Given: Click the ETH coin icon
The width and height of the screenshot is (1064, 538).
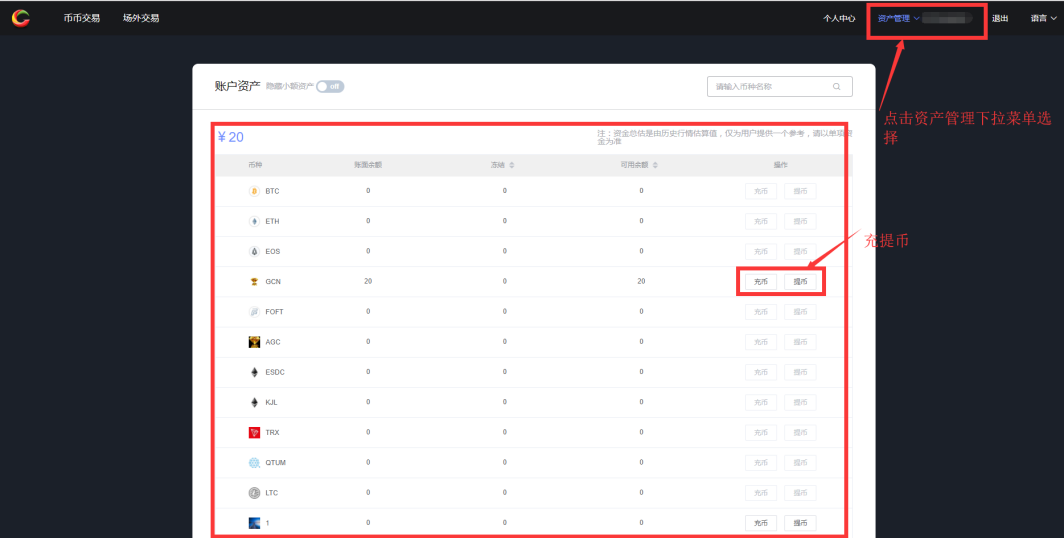Looking at the screenshot, I should [254, 221].
